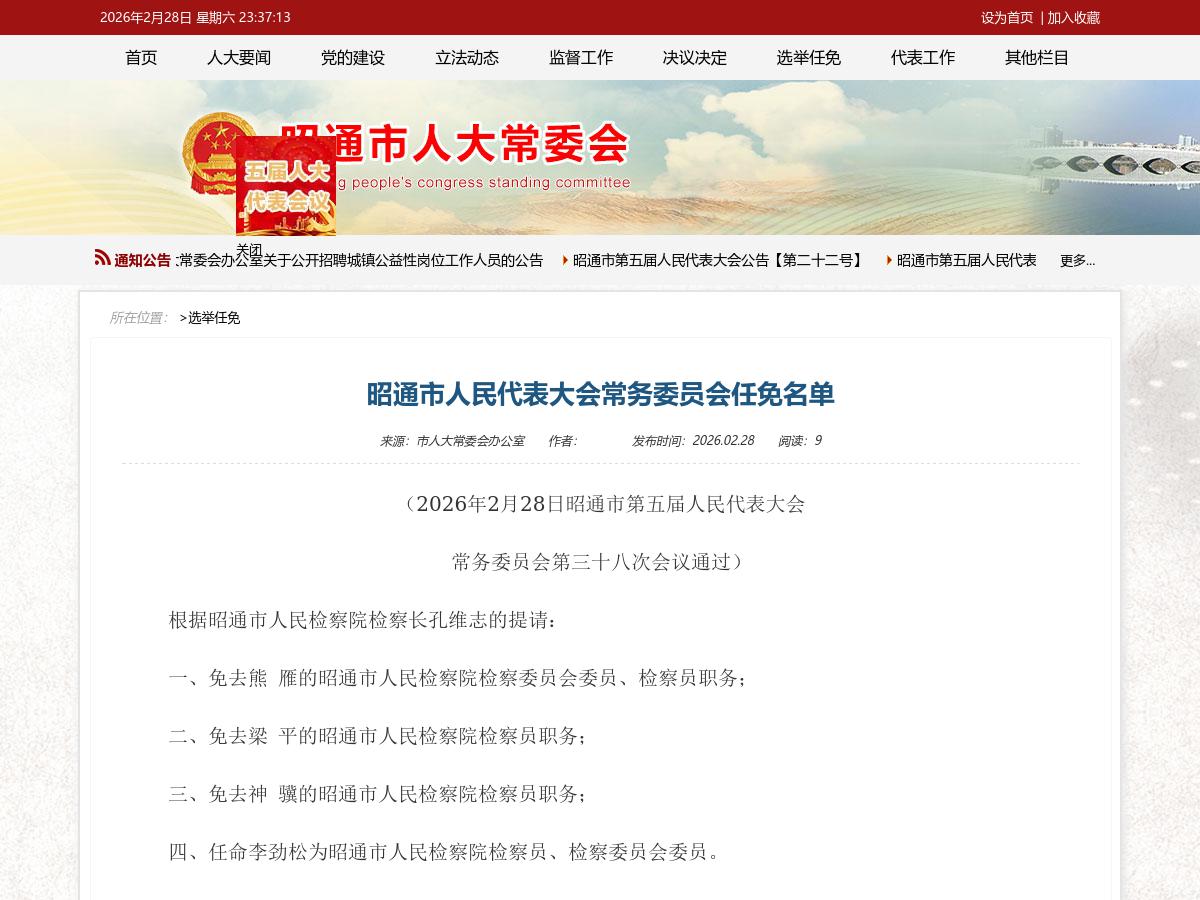Click the 五届人大代表会议 popup image
Viewport: 1200px width, 900px height.
[288, 188]
